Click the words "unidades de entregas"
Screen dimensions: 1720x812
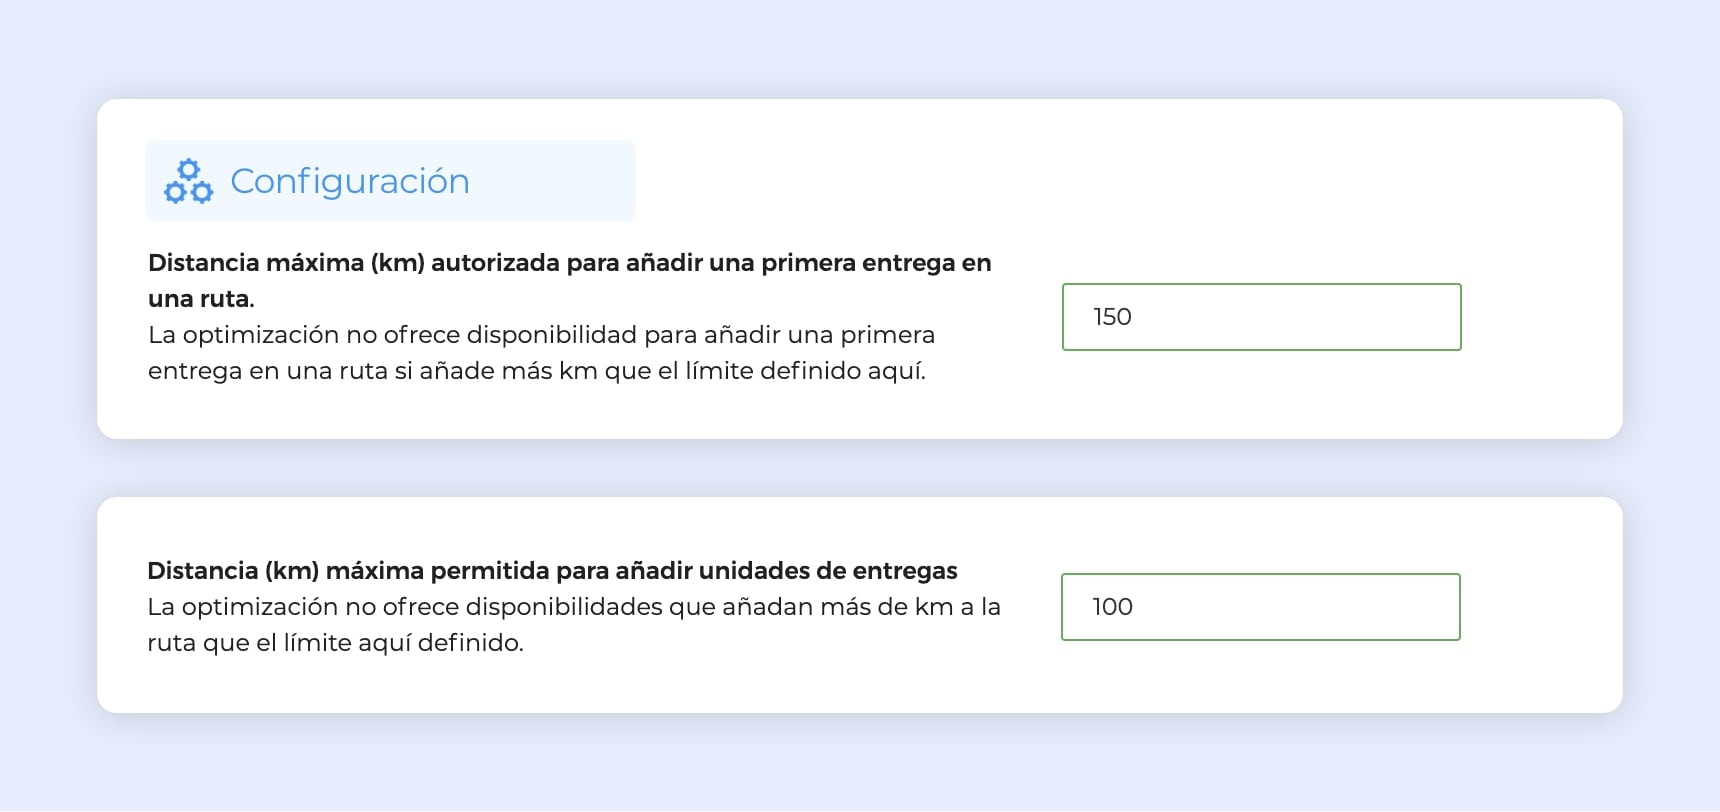click(828, 571)
